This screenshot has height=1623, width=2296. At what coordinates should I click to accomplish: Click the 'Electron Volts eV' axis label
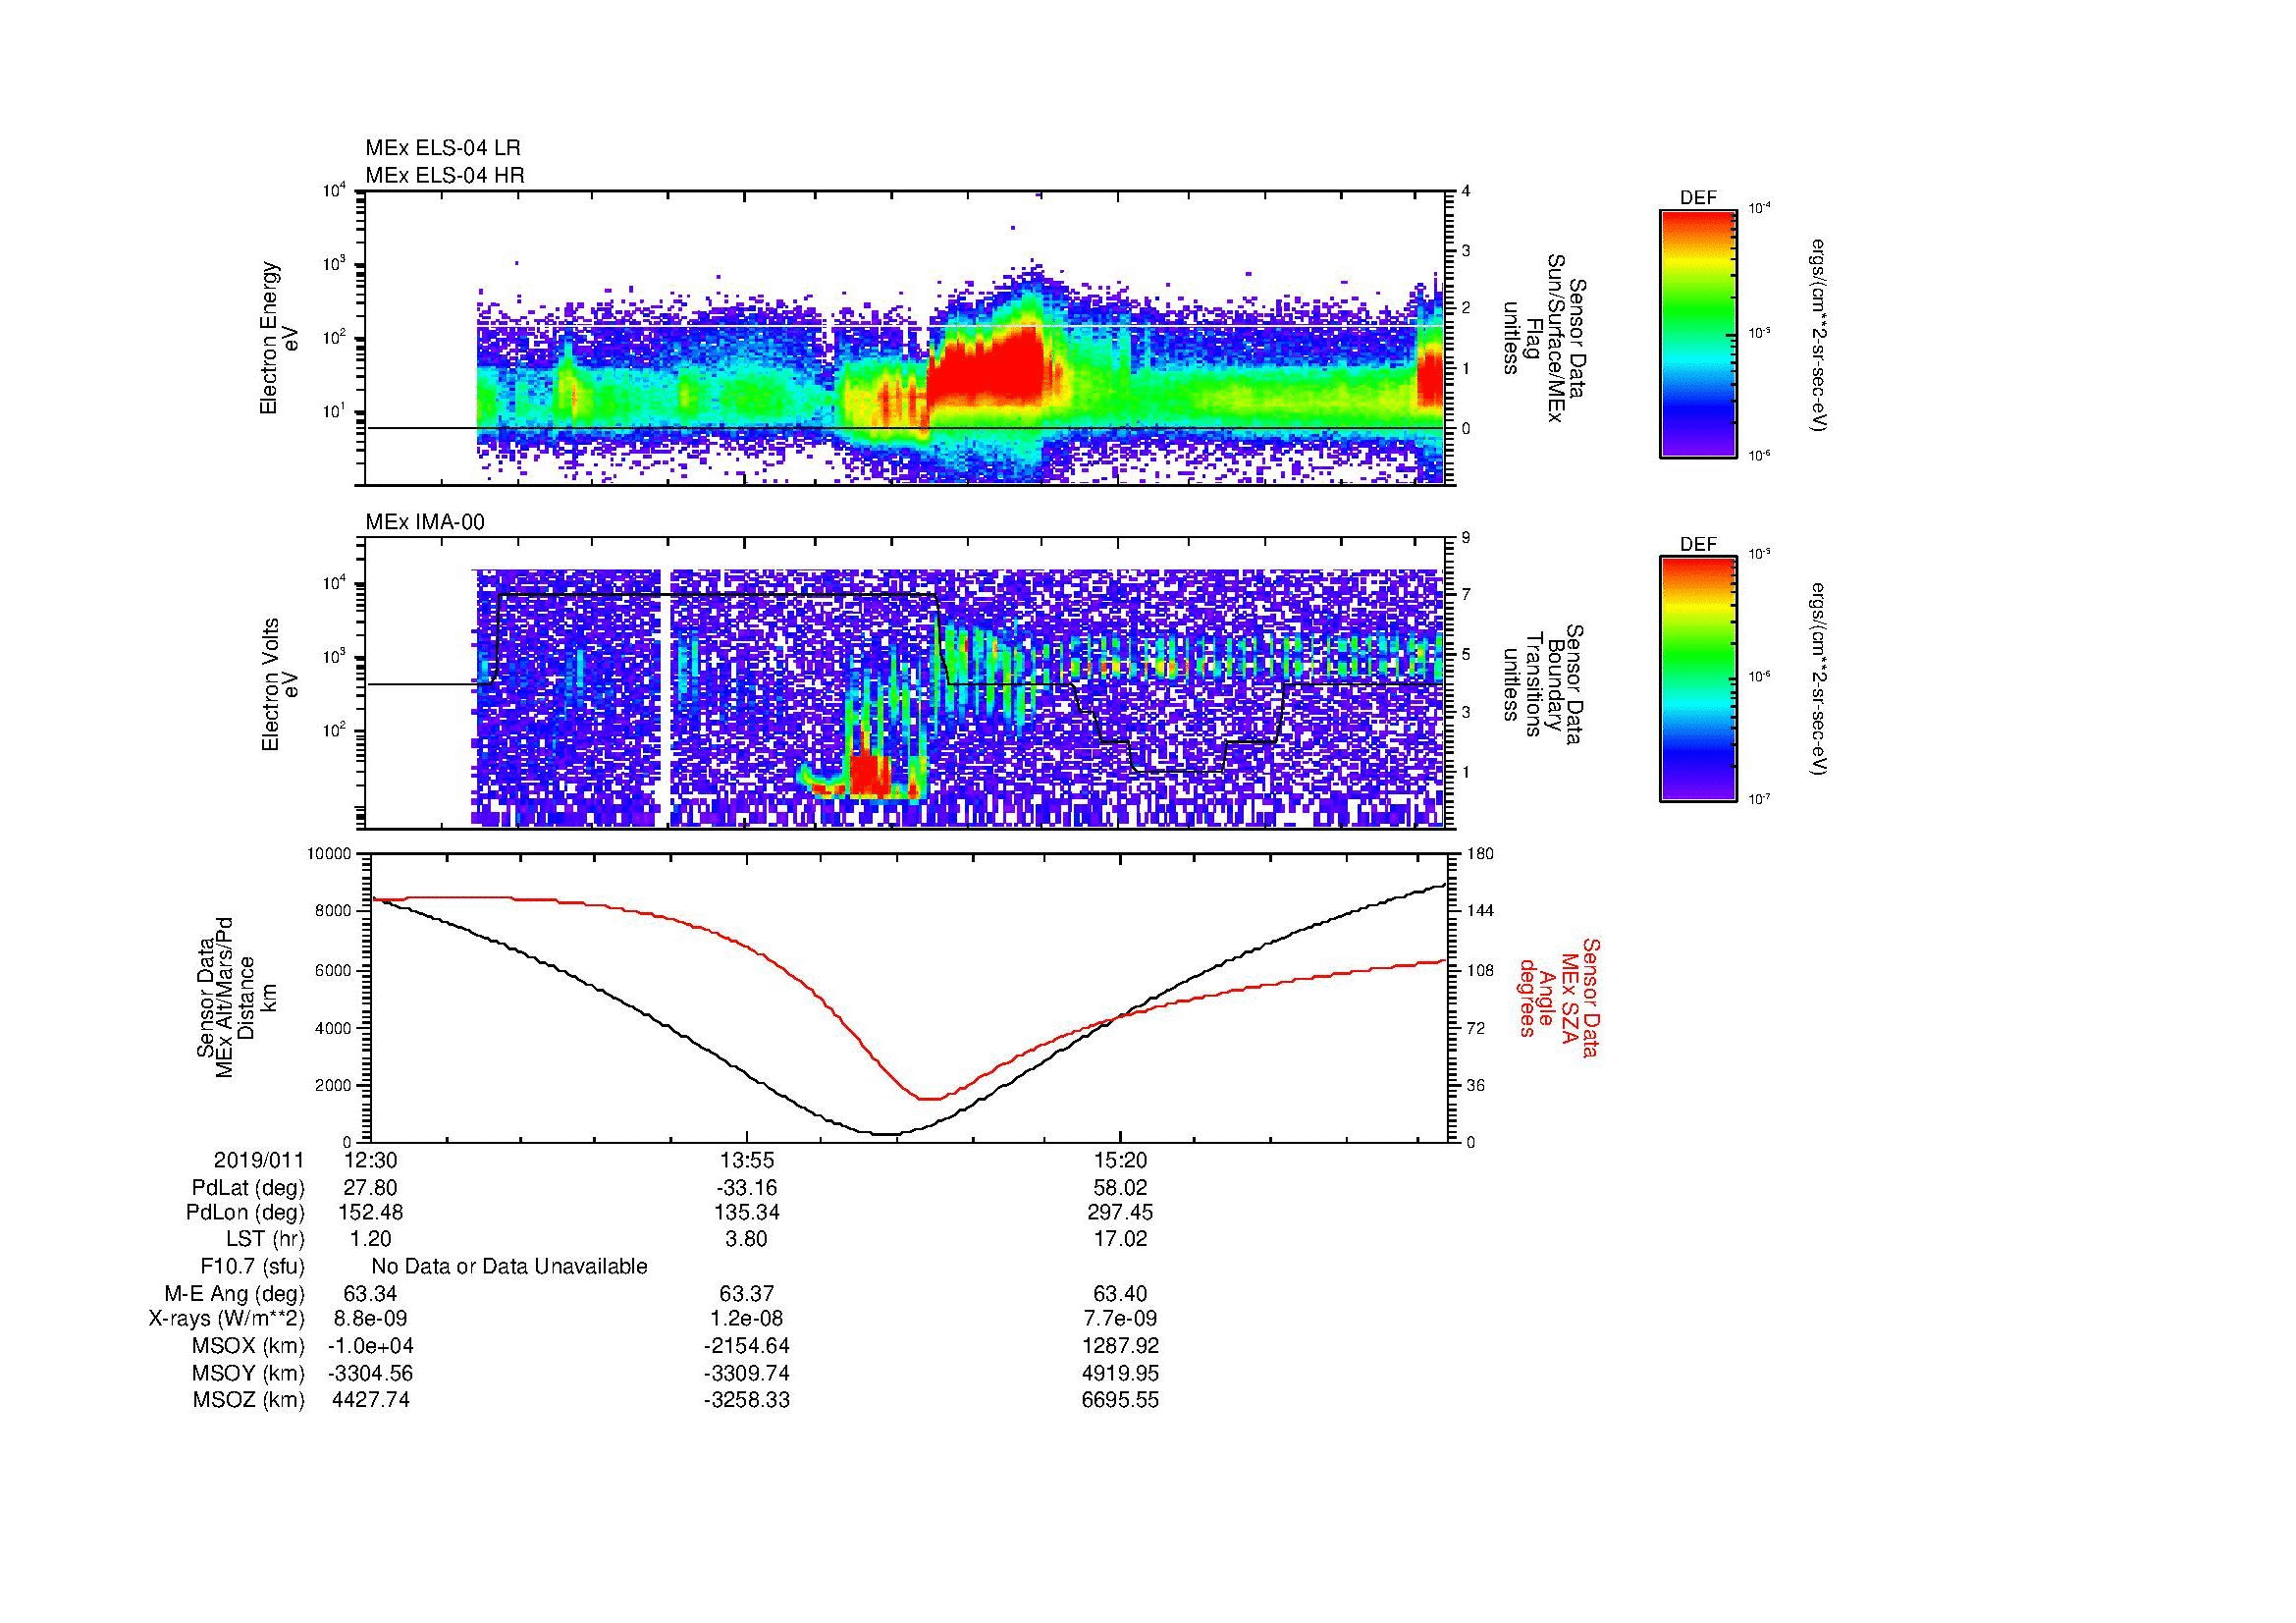(279, 684)
